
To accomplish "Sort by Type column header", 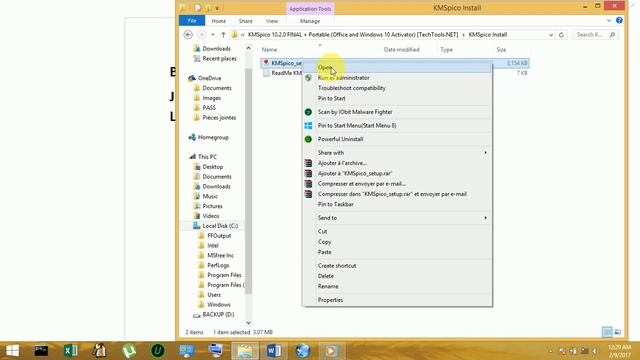I will coord(447,49).
